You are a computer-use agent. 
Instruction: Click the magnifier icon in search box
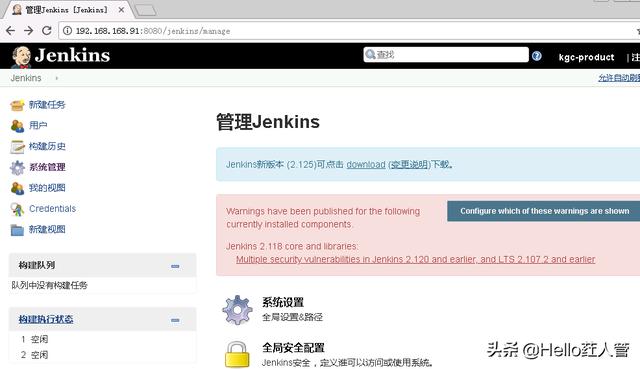pos(370,54)
